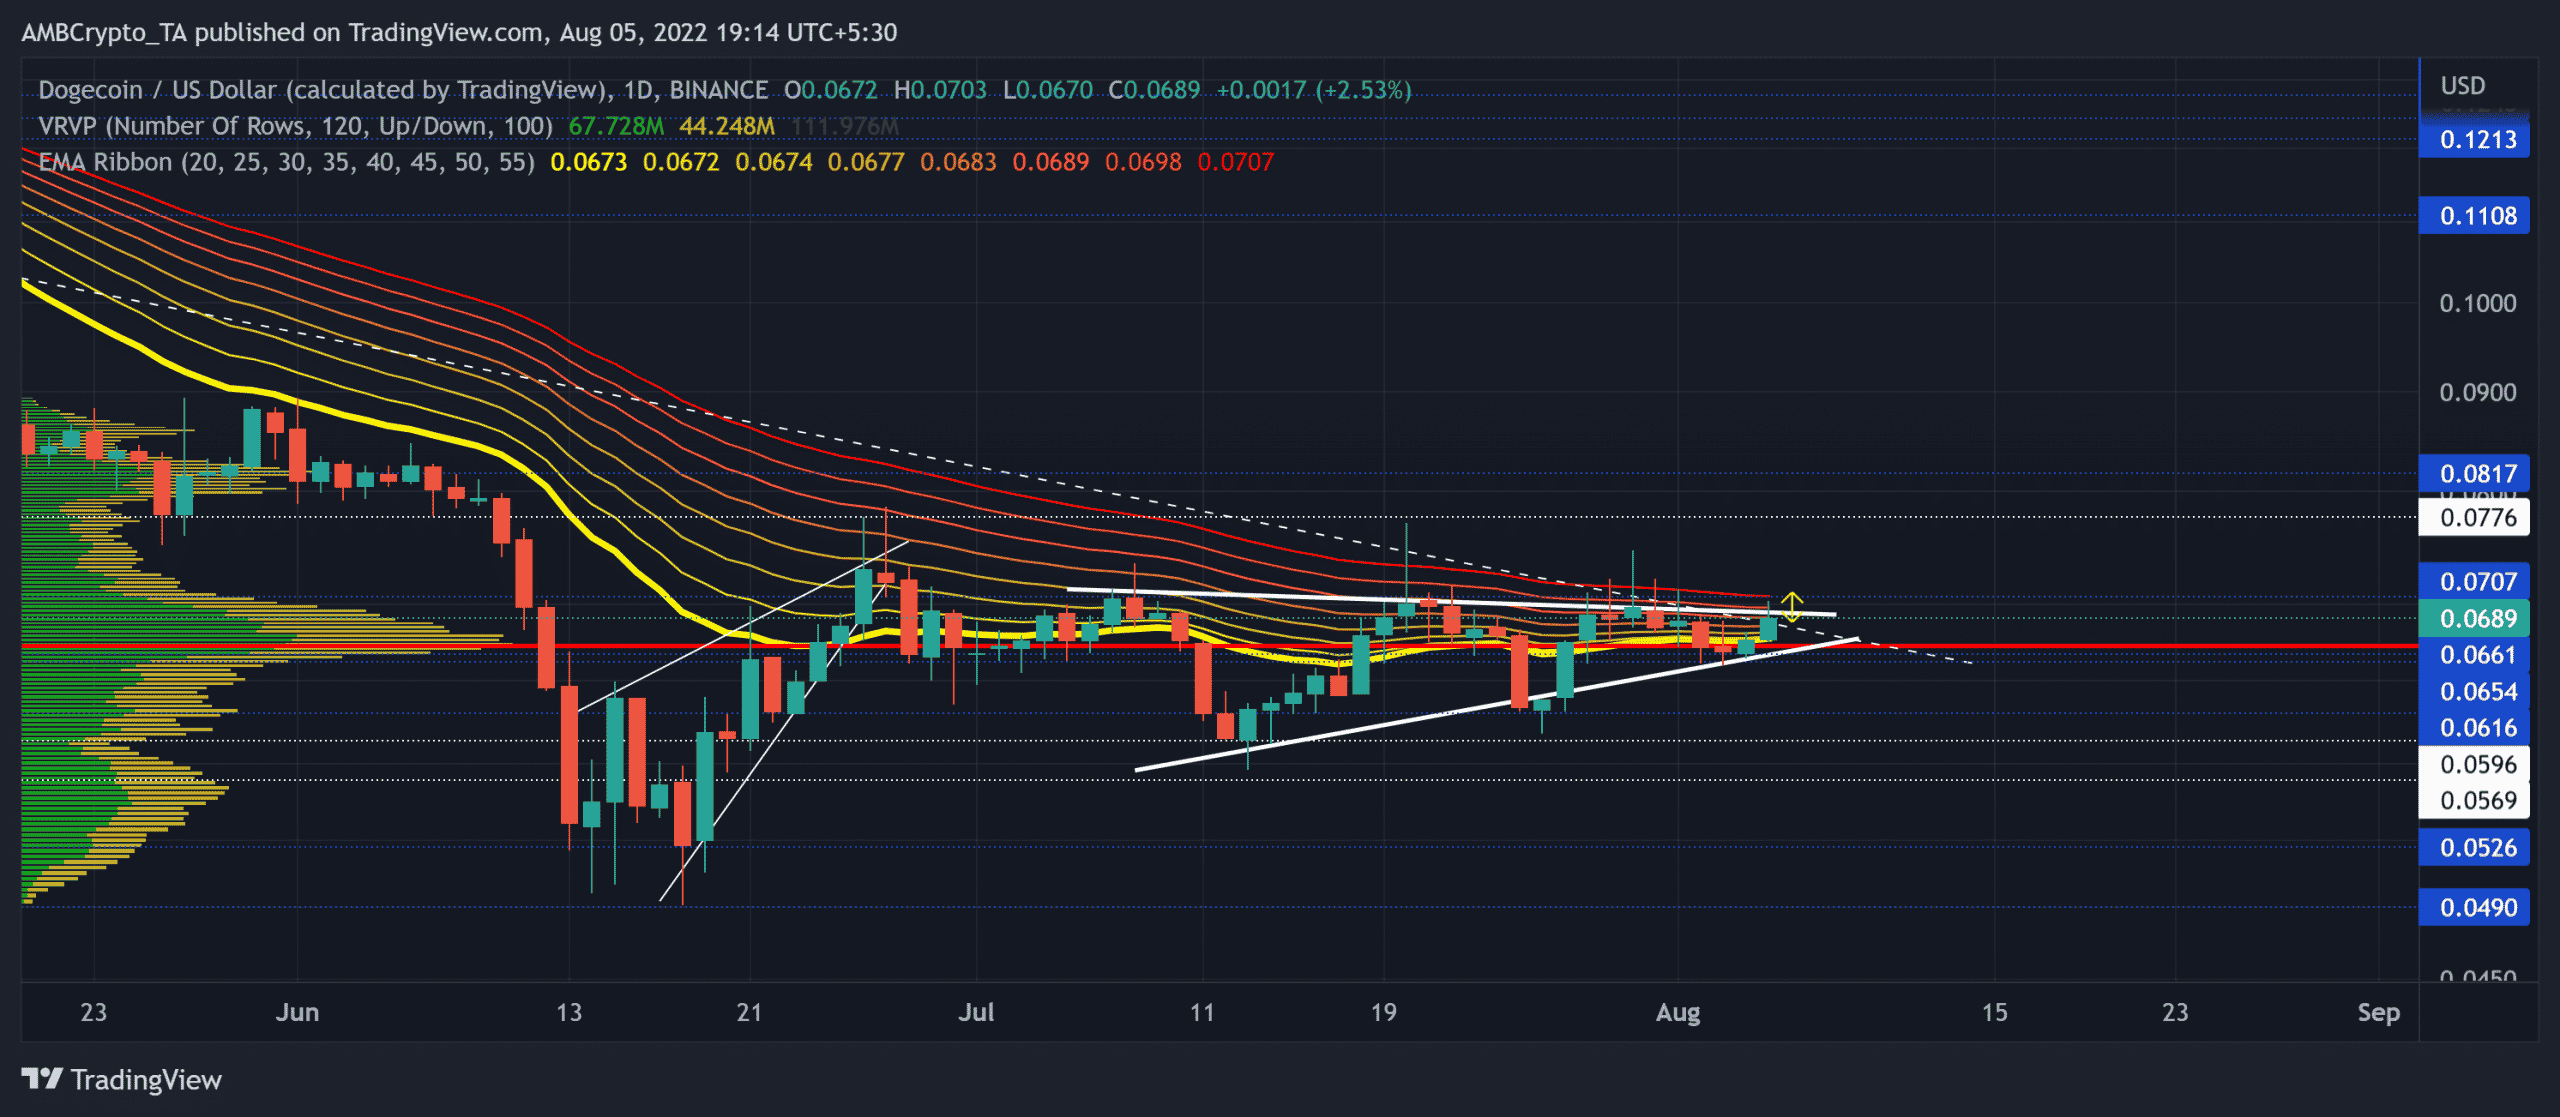Click the 0.0900 axis tick value
The width and height of the screenshot is (2560, 1117).
pyautogui.click(x=2478, y=392)
